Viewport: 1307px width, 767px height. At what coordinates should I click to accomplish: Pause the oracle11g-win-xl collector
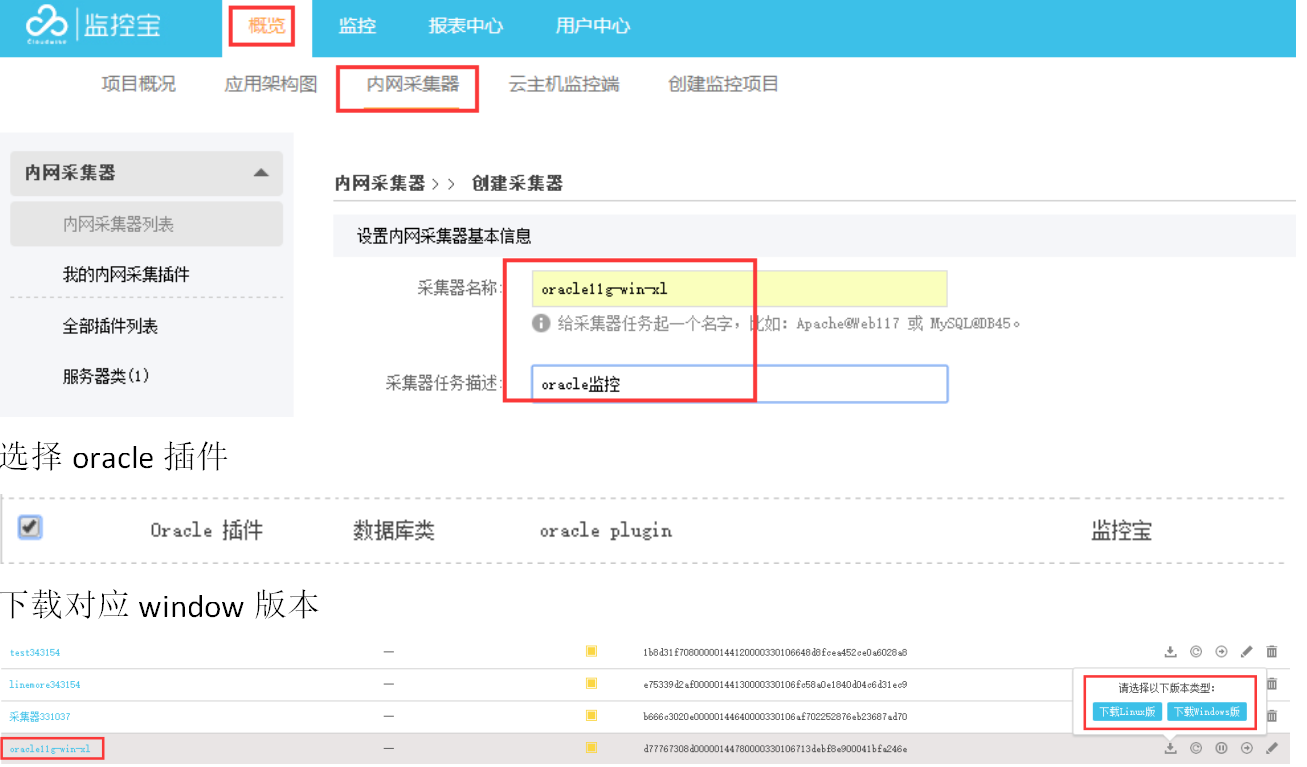click(1221, 748)
